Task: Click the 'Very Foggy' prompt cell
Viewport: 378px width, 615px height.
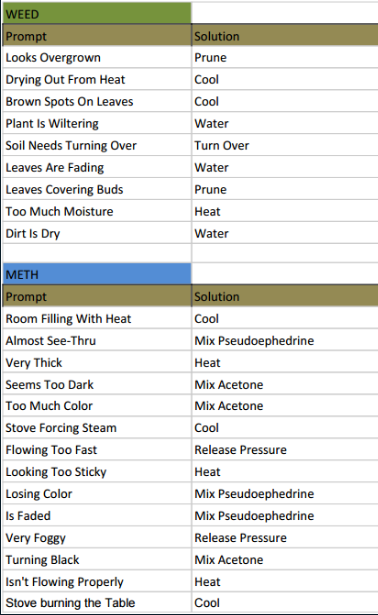Action: pos(97,537)
